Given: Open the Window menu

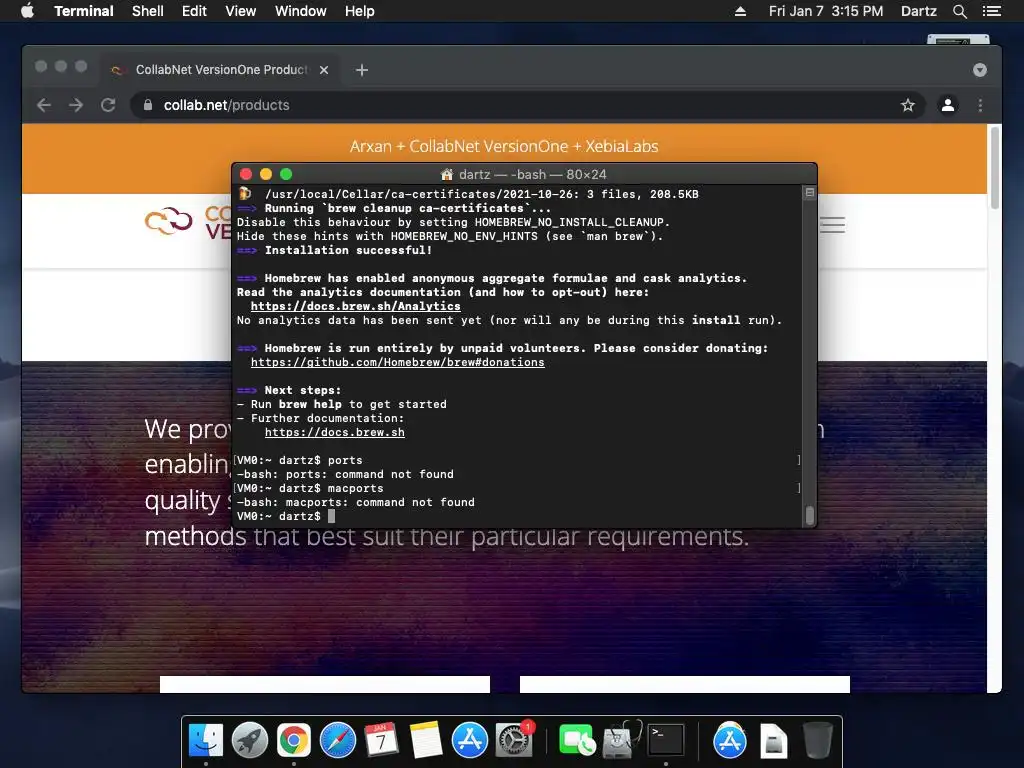Looking at the screenshot, I should (300, 11).
